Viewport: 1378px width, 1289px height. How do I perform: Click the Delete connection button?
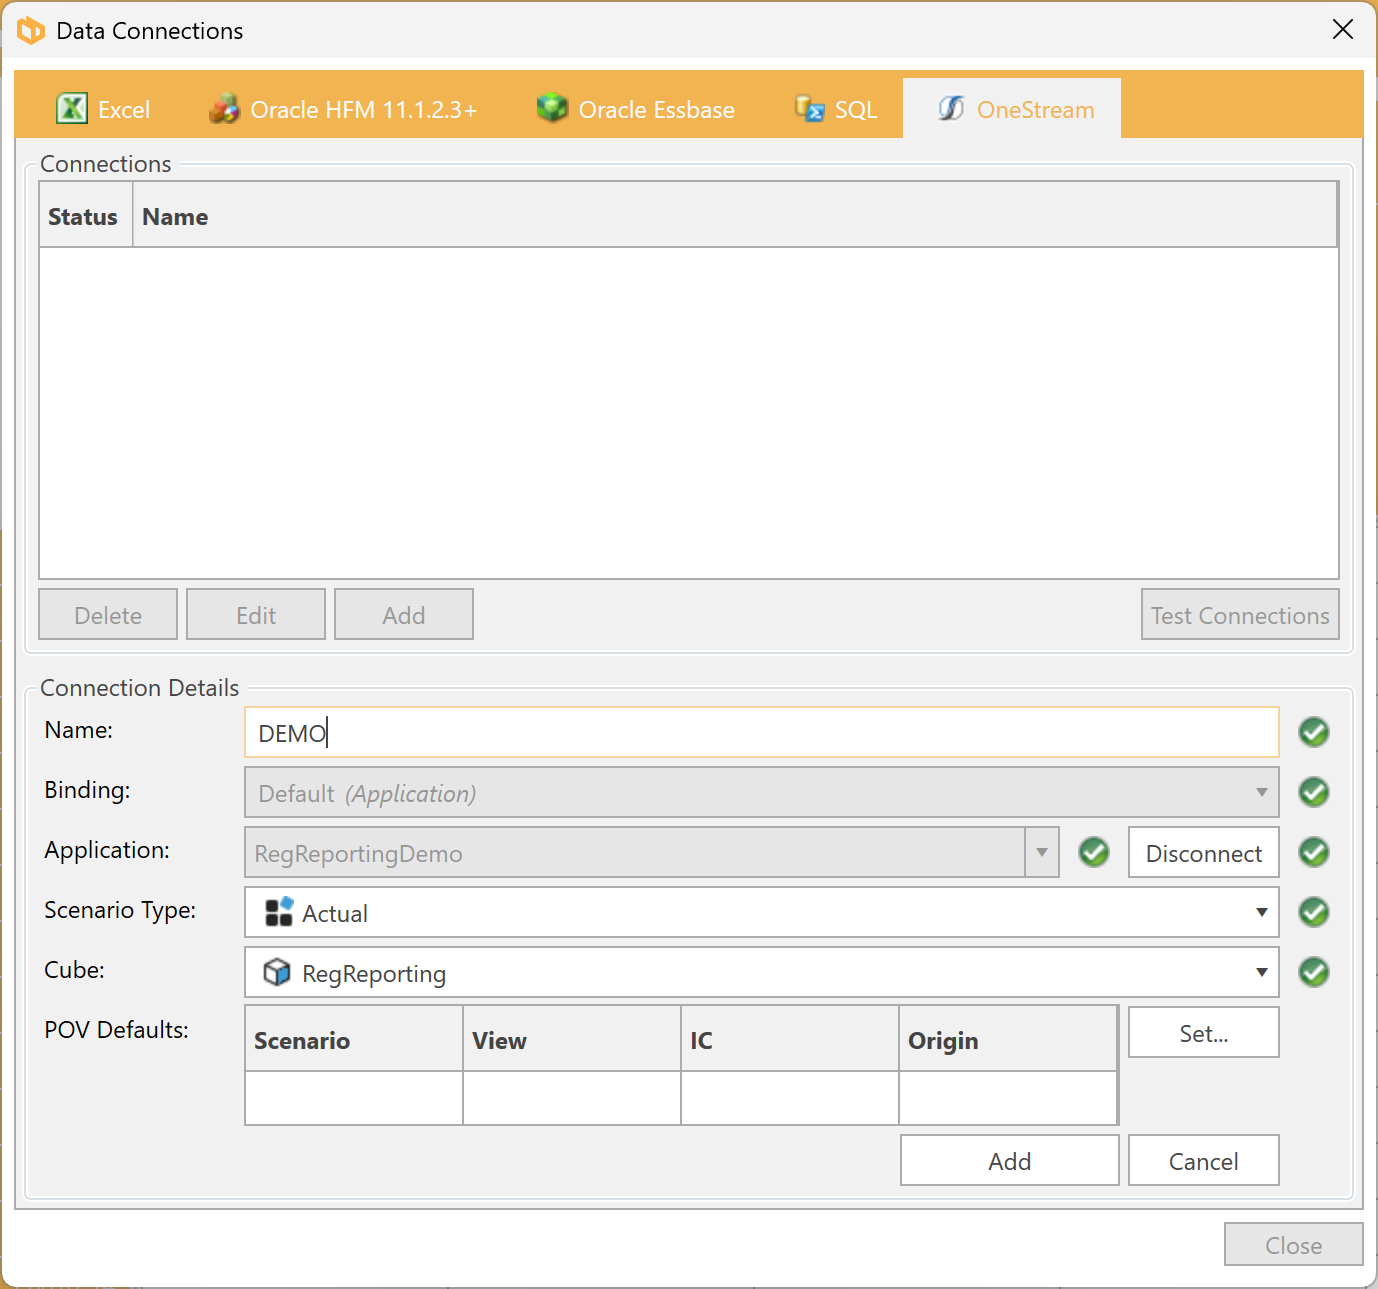[x=108, y=614]
